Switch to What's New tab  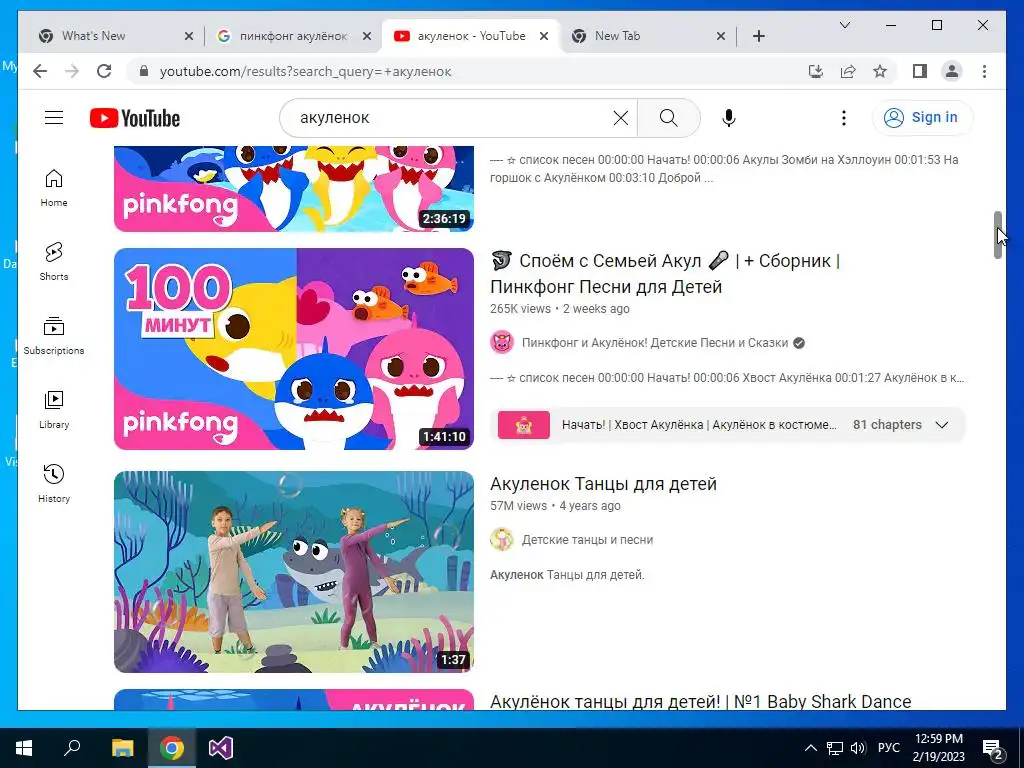click(x=116, y=36)
